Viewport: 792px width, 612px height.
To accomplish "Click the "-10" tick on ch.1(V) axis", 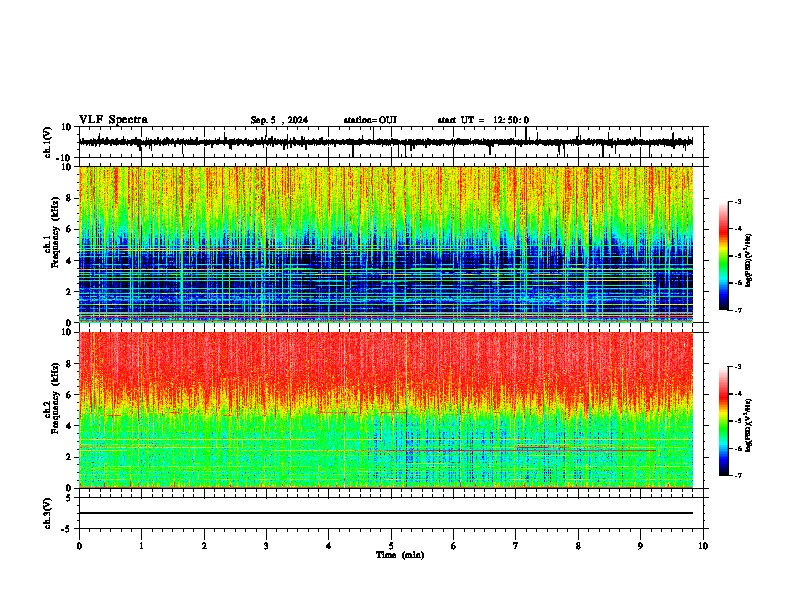I will (x=65, y=158).
